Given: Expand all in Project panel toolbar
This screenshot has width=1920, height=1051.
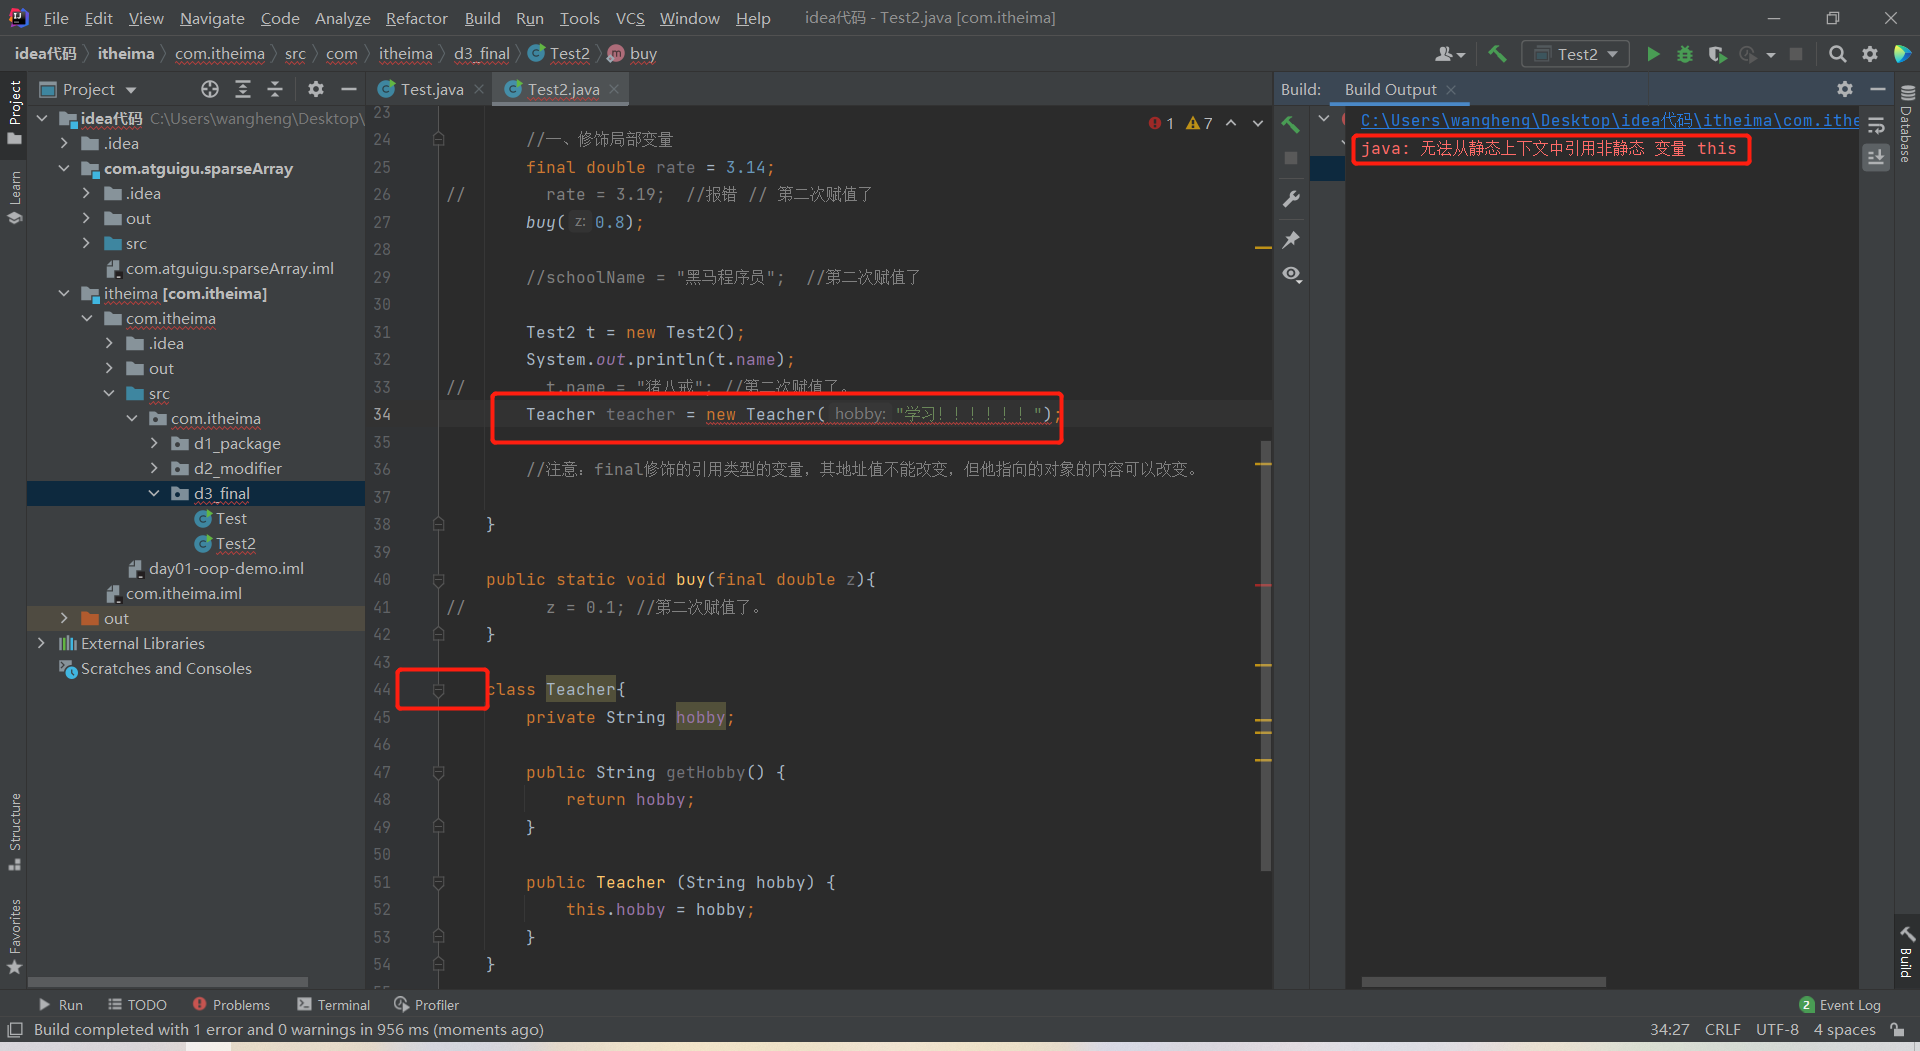Looking at the screenshot, I should pyautogui.click(x=243, y=89).
